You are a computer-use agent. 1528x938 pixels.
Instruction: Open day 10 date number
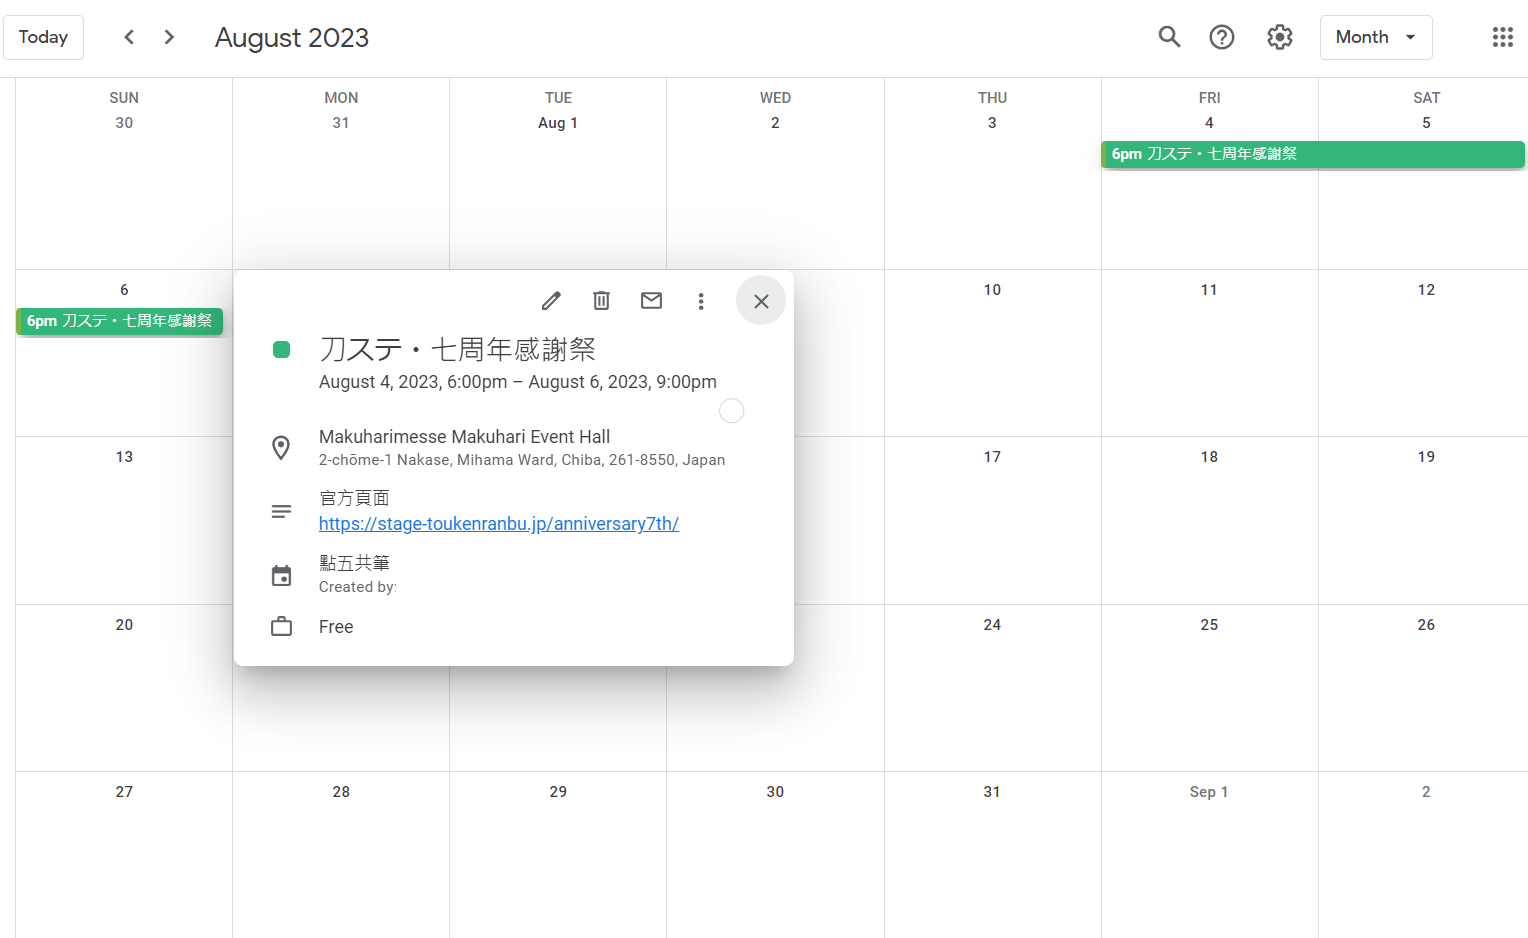point(992,290)
